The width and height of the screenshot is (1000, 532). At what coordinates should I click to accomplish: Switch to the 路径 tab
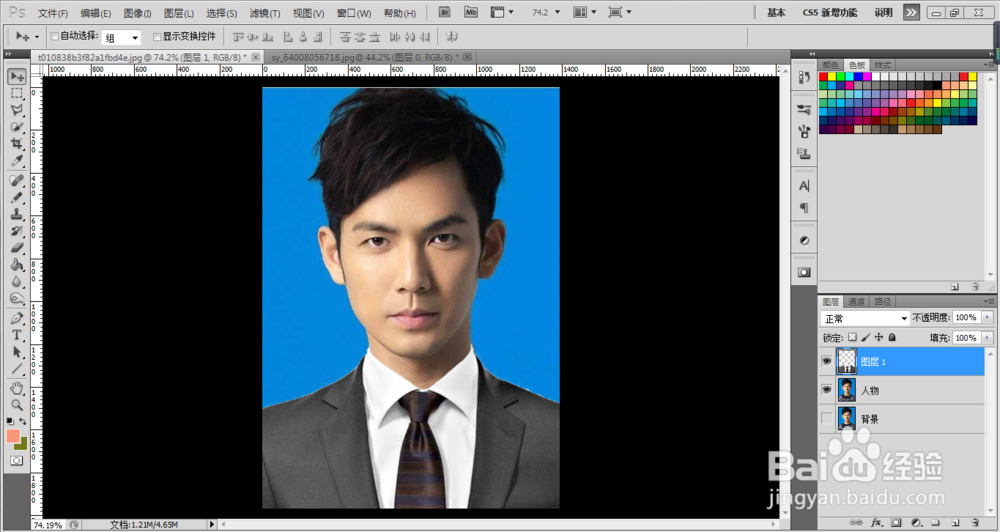(882, 302)
